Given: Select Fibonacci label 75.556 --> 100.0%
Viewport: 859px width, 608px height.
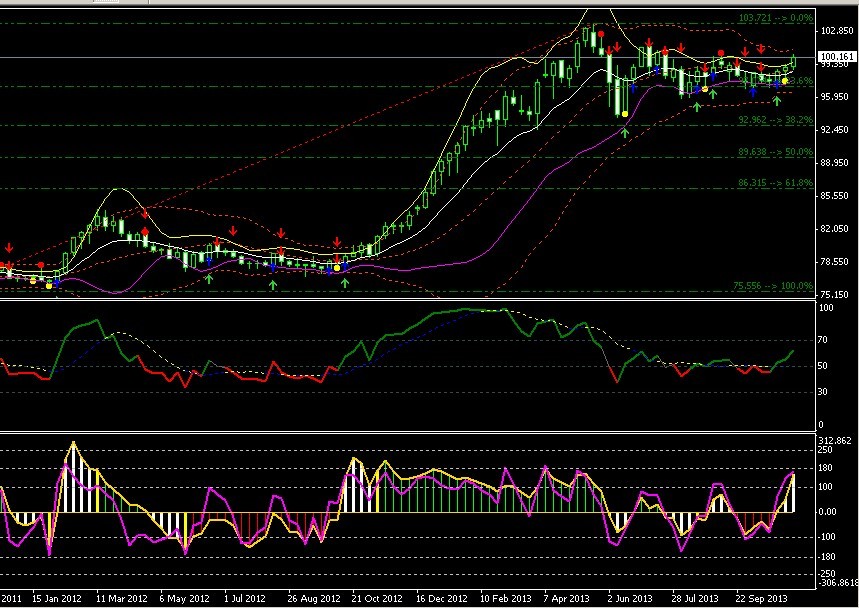Looking at the screenshot, I should [774, 286].
